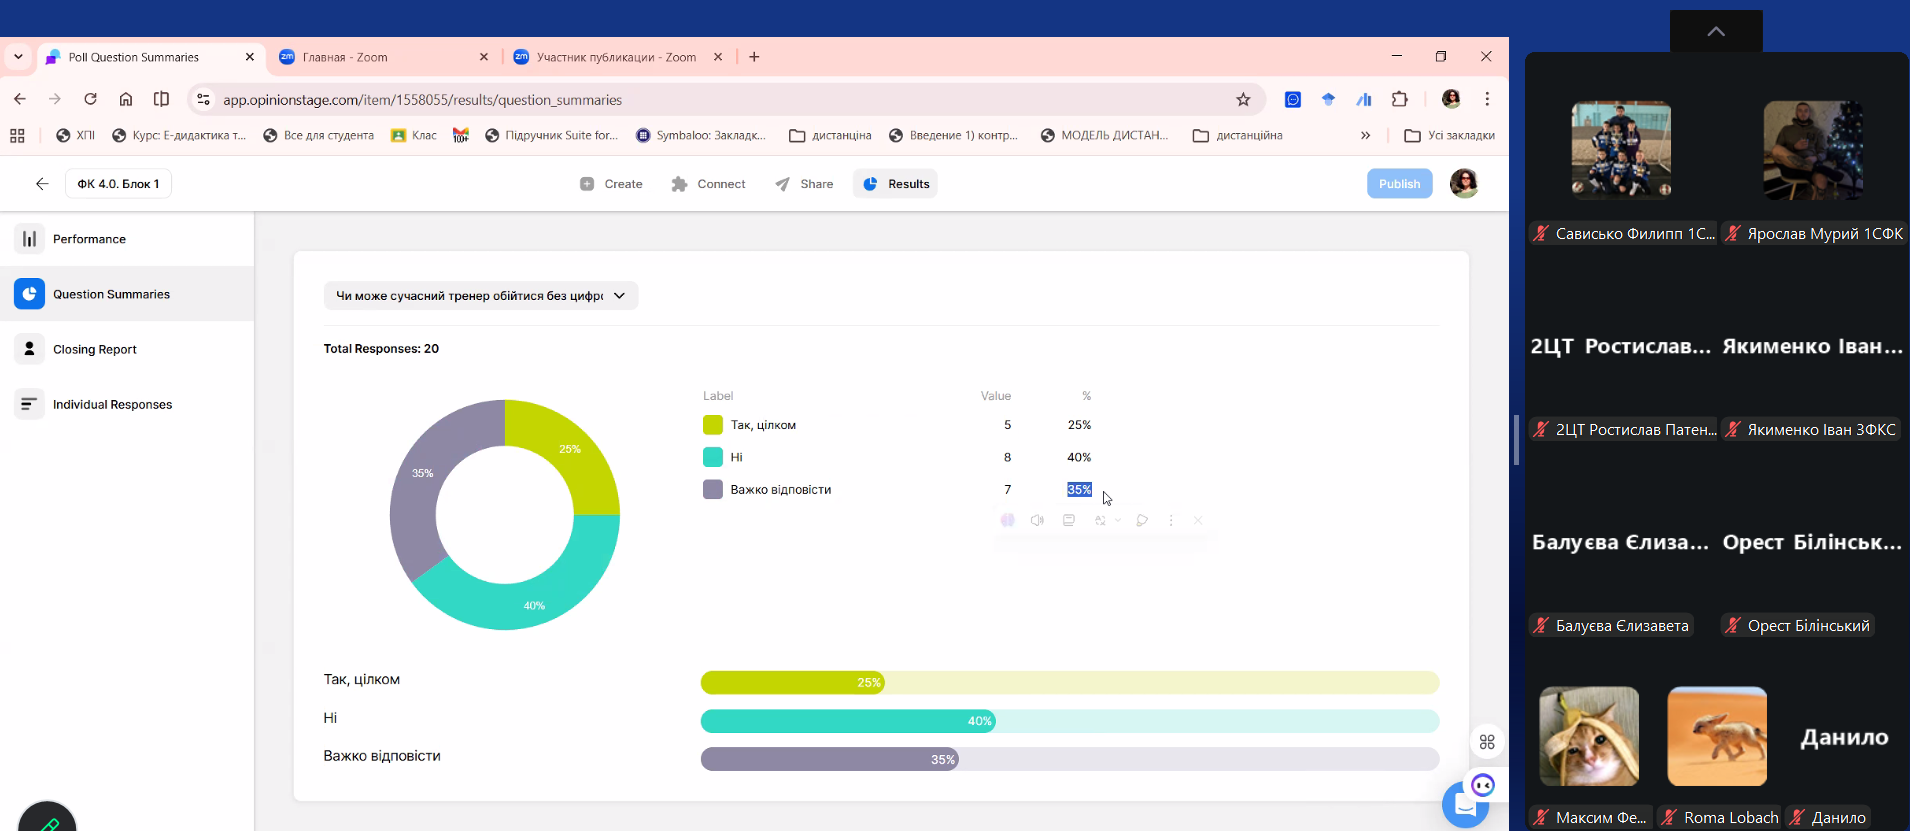Open the chat bubble widget at the bottom right
The image size is (1910, 831).
tap(1466, 804)
